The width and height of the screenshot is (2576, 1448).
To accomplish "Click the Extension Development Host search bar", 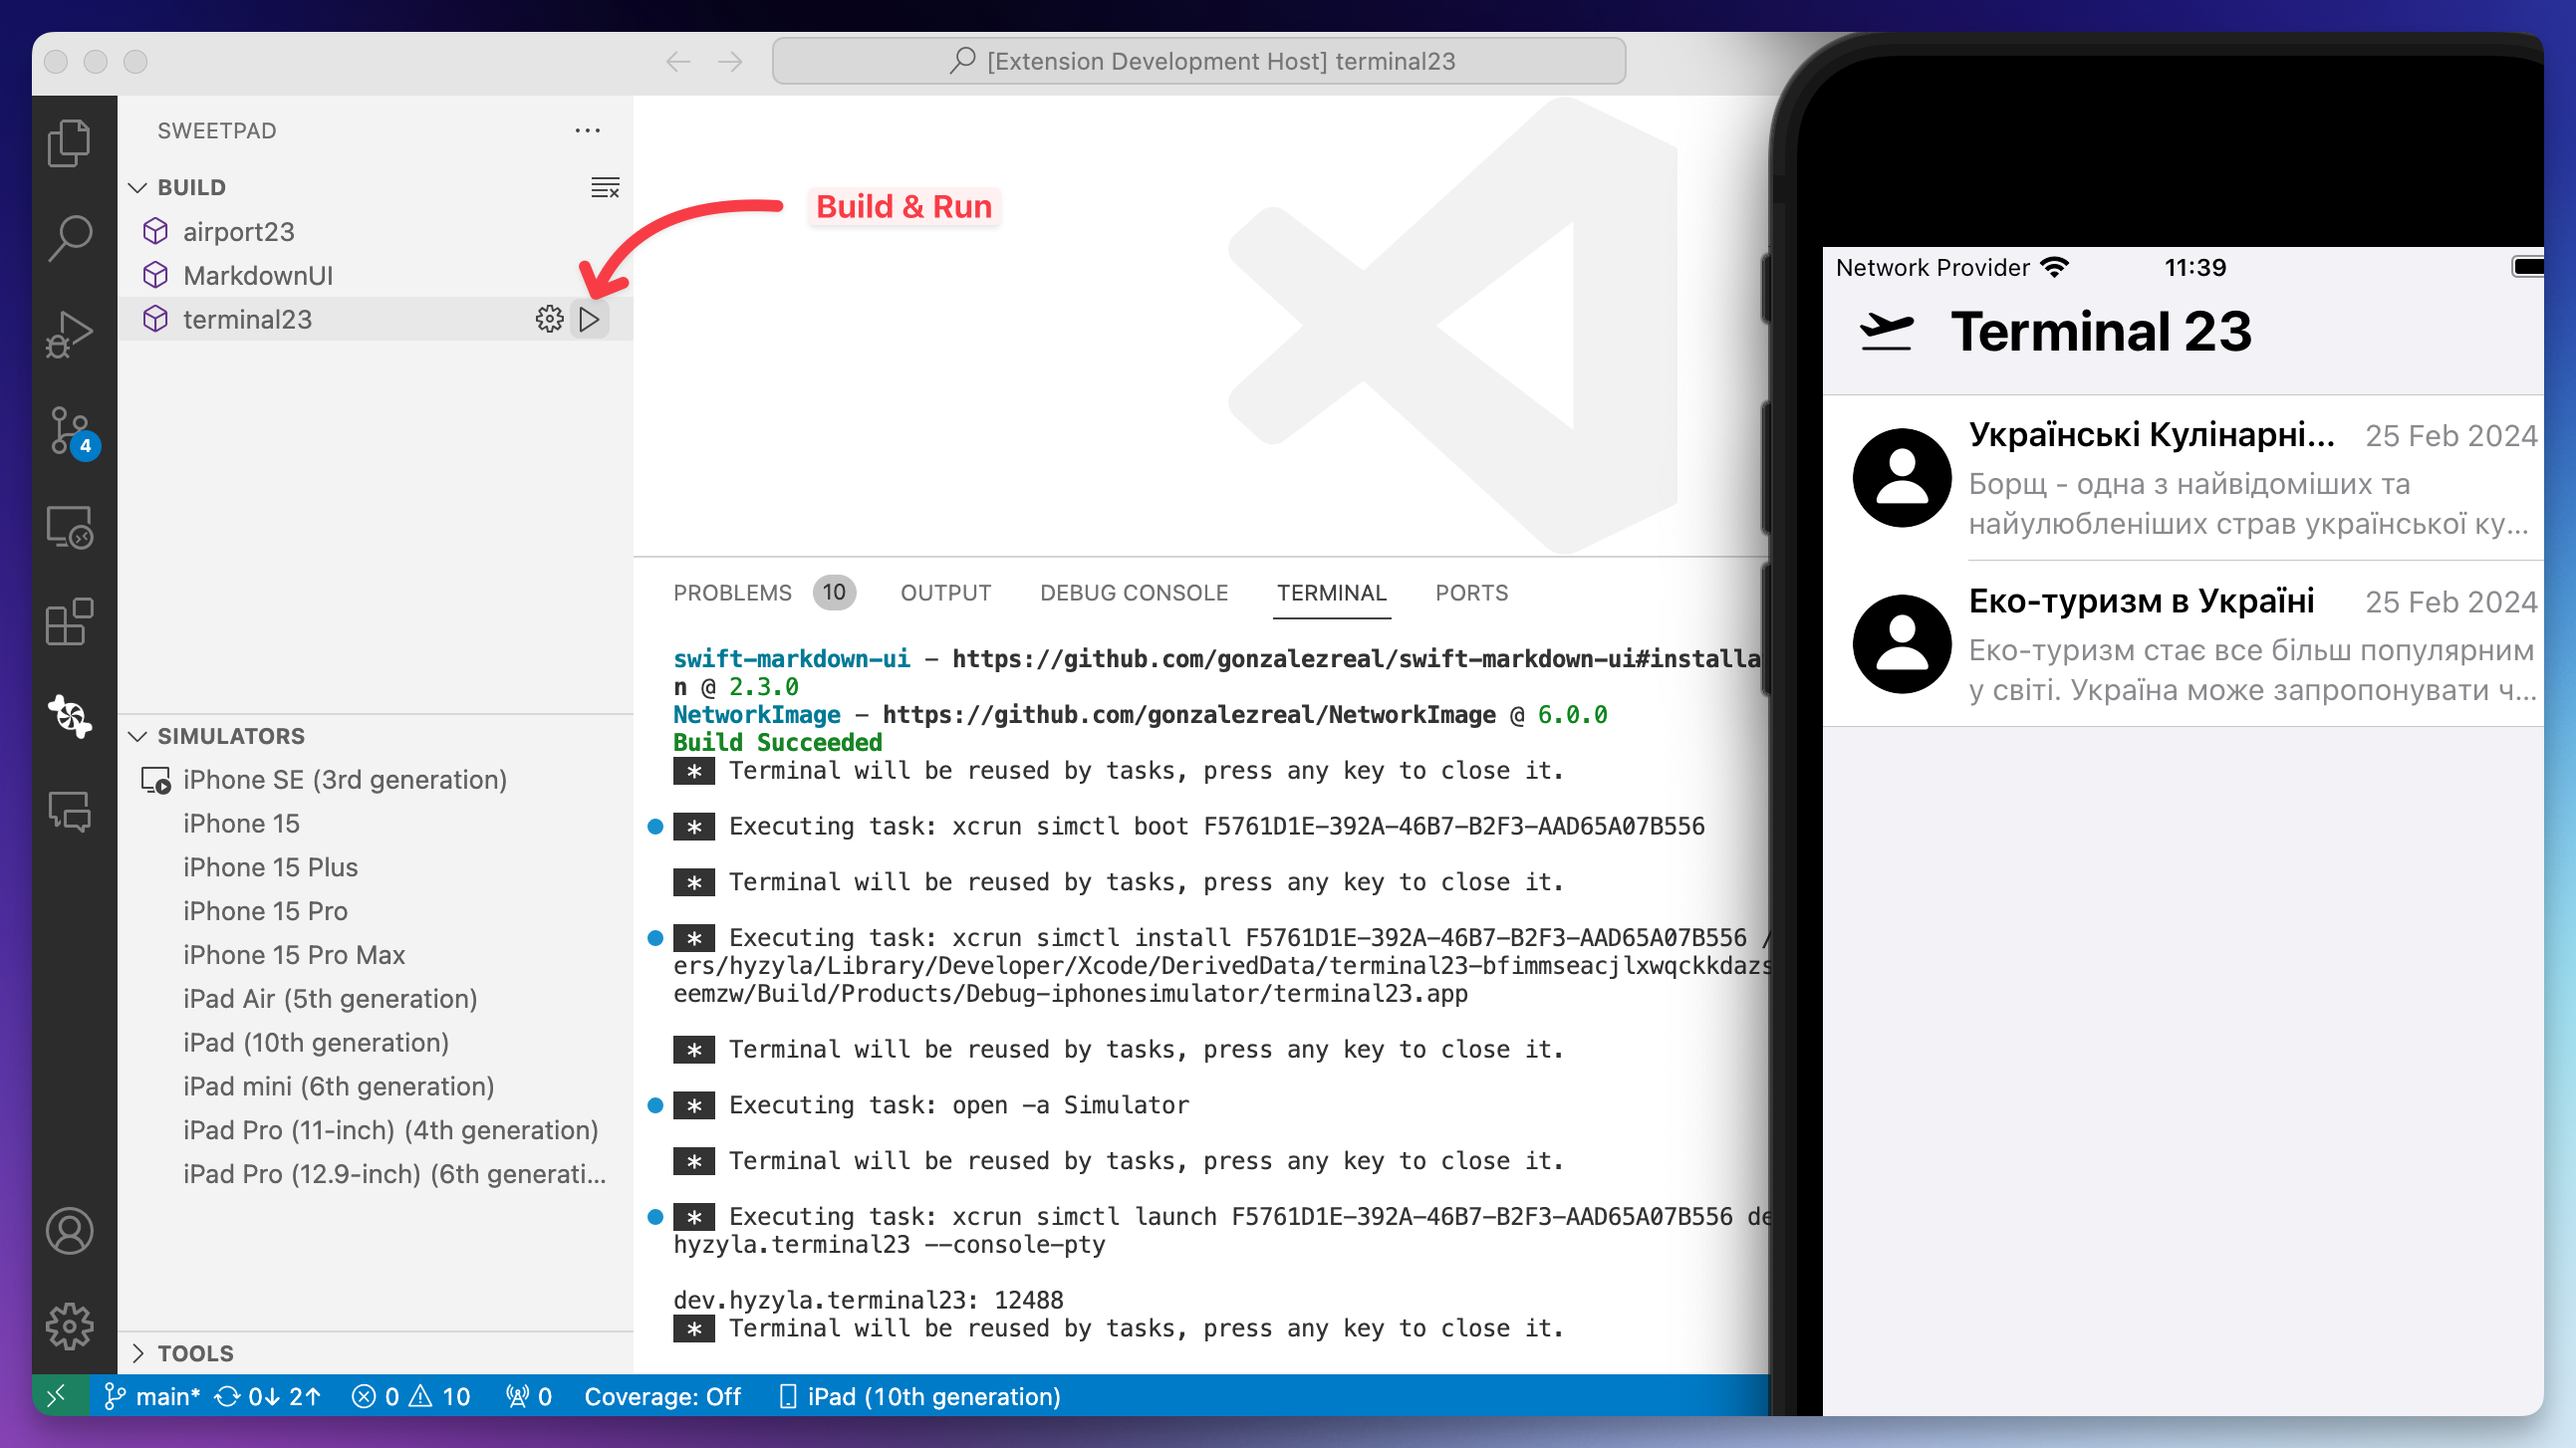I will click(1198, 61).
